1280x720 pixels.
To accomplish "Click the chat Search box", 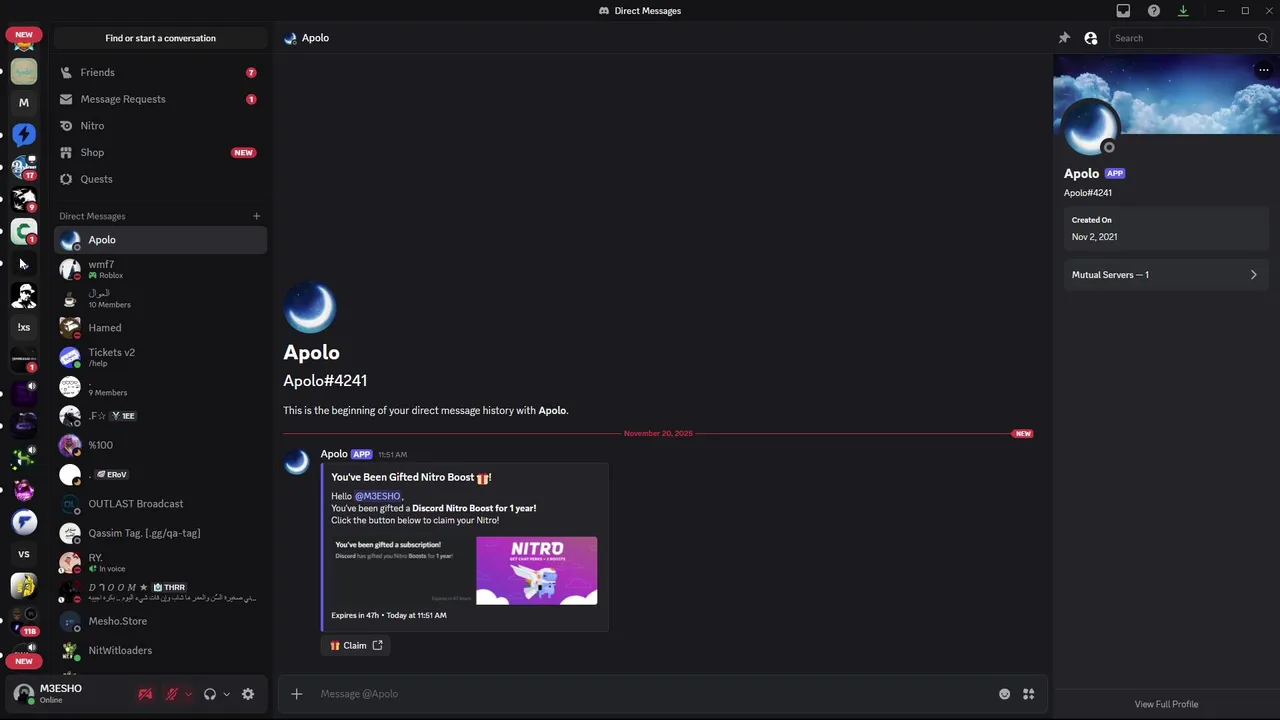I will [1190, 38].
